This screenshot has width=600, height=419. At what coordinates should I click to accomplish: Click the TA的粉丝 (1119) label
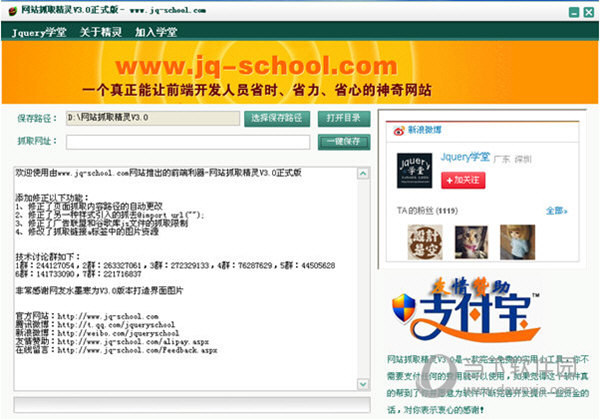427,211
